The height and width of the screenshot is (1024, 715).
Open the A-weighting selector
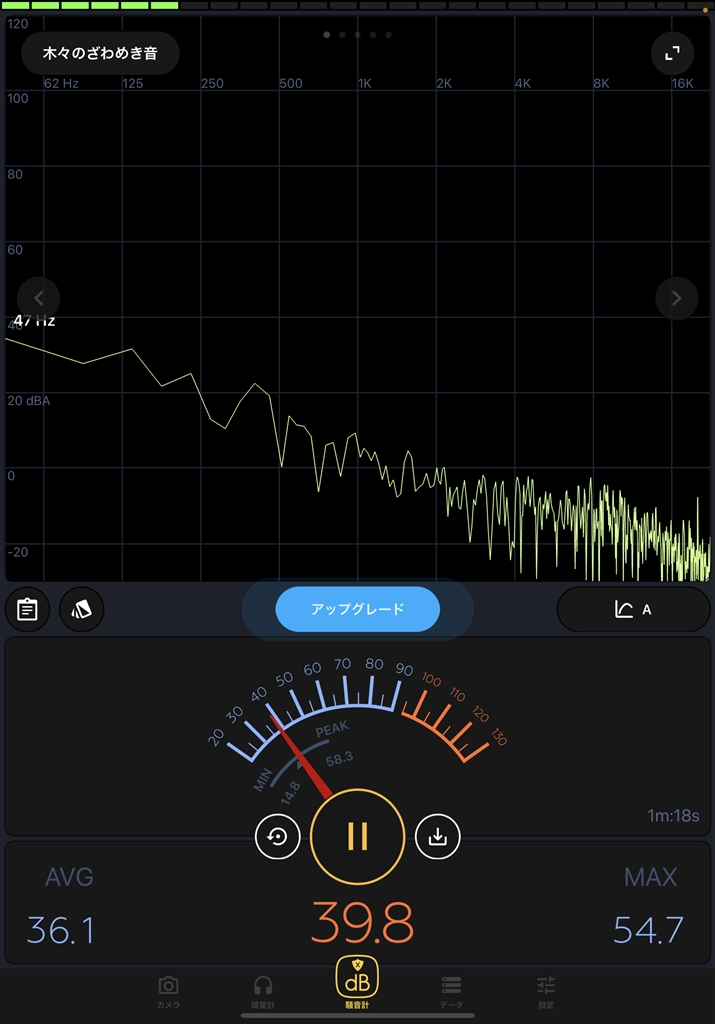pyautogui.click(x=633, y=609)
